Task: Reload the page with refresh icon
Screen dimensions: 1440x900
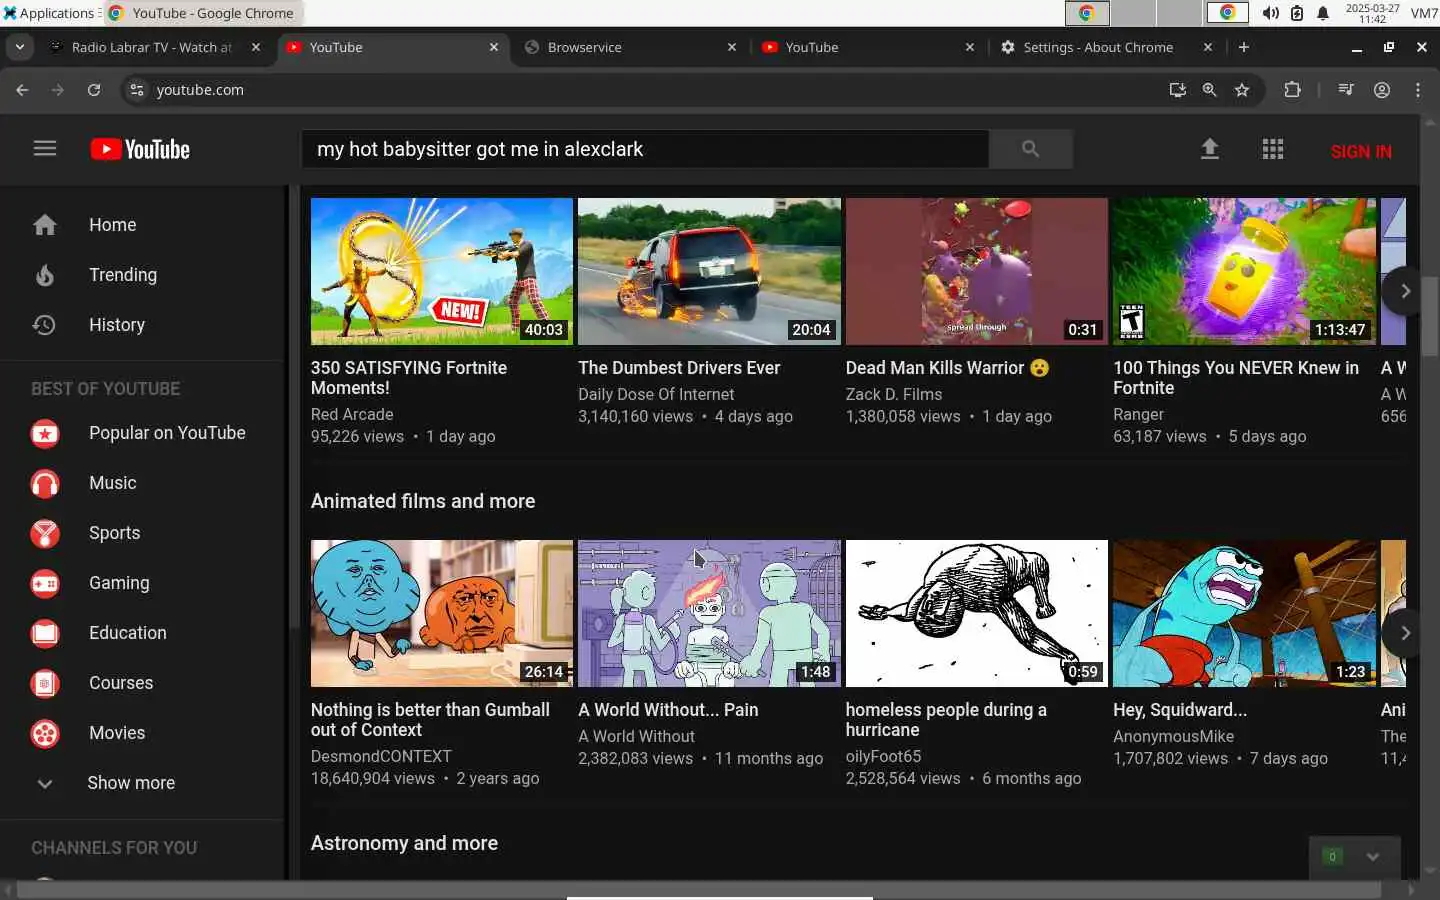Action: point(94,90)
